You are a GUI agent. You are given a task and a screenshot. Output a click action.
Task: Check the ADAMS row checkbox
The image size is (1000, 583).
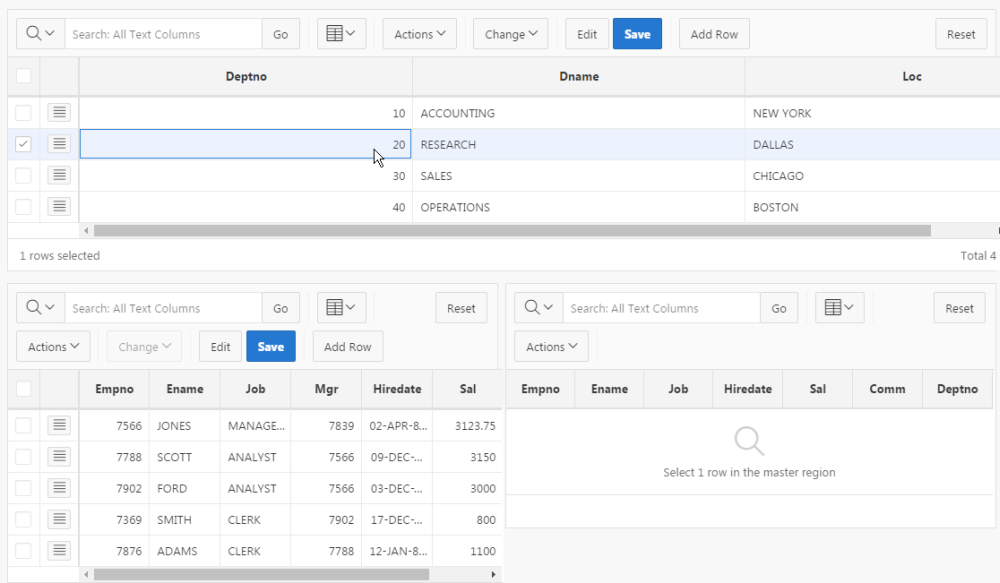tap(24, 550)
